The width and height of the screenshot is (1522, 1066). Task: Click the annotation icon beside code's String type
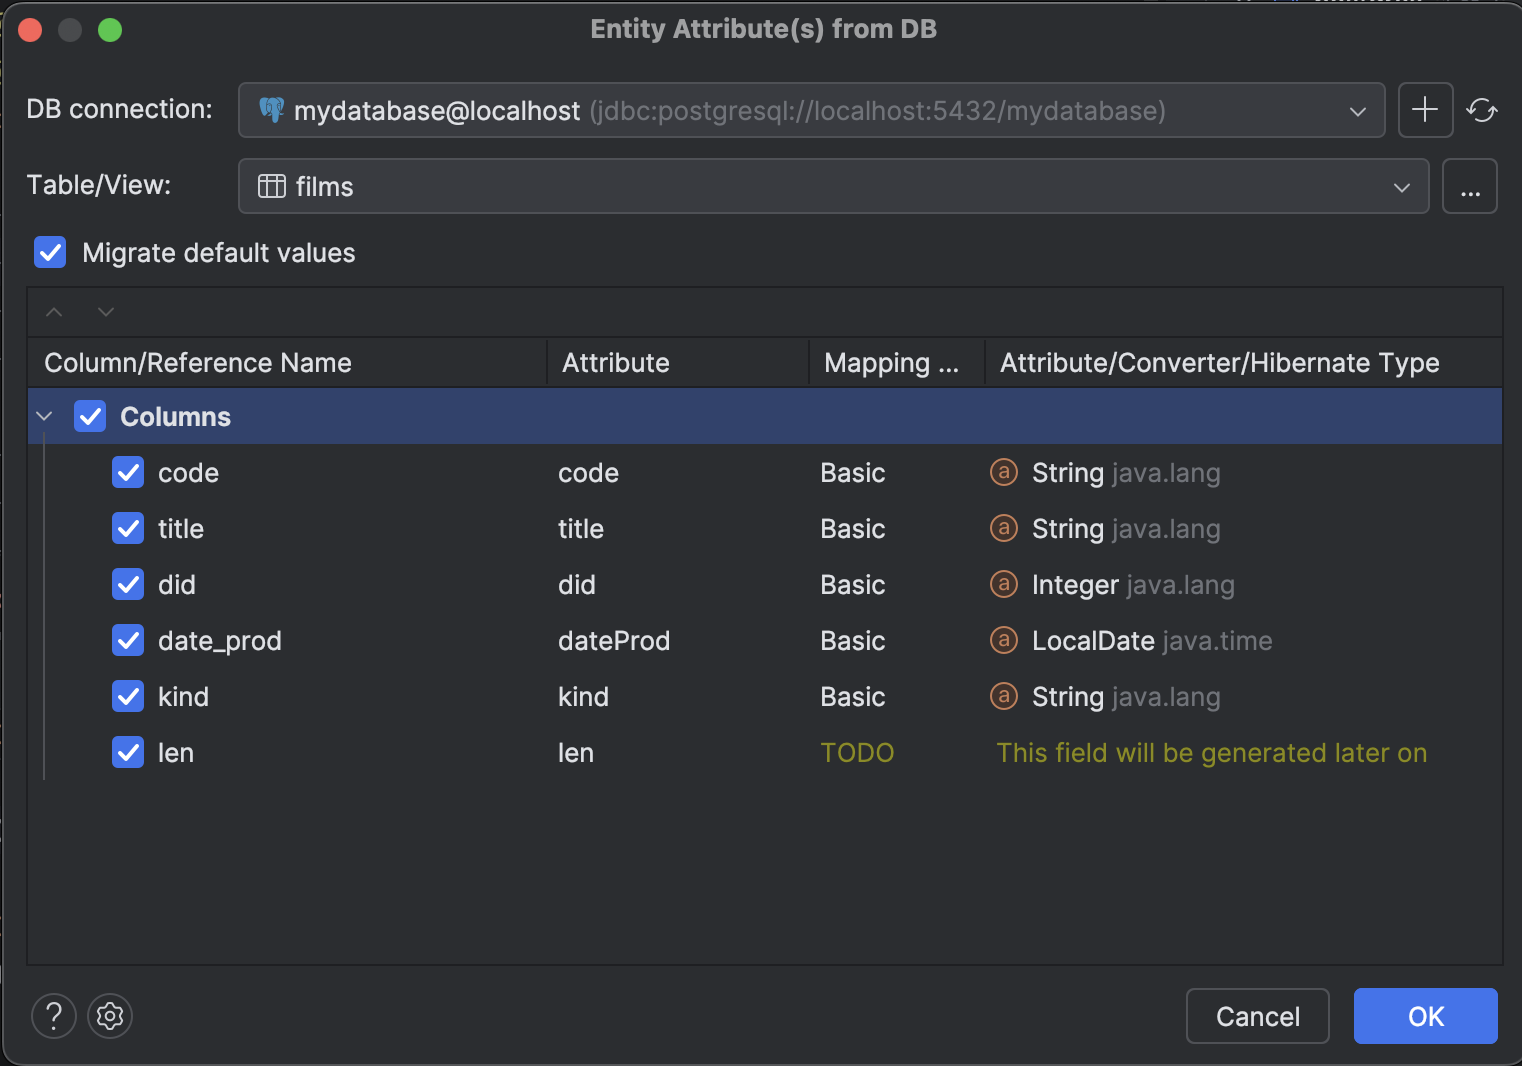(1003, 472)
